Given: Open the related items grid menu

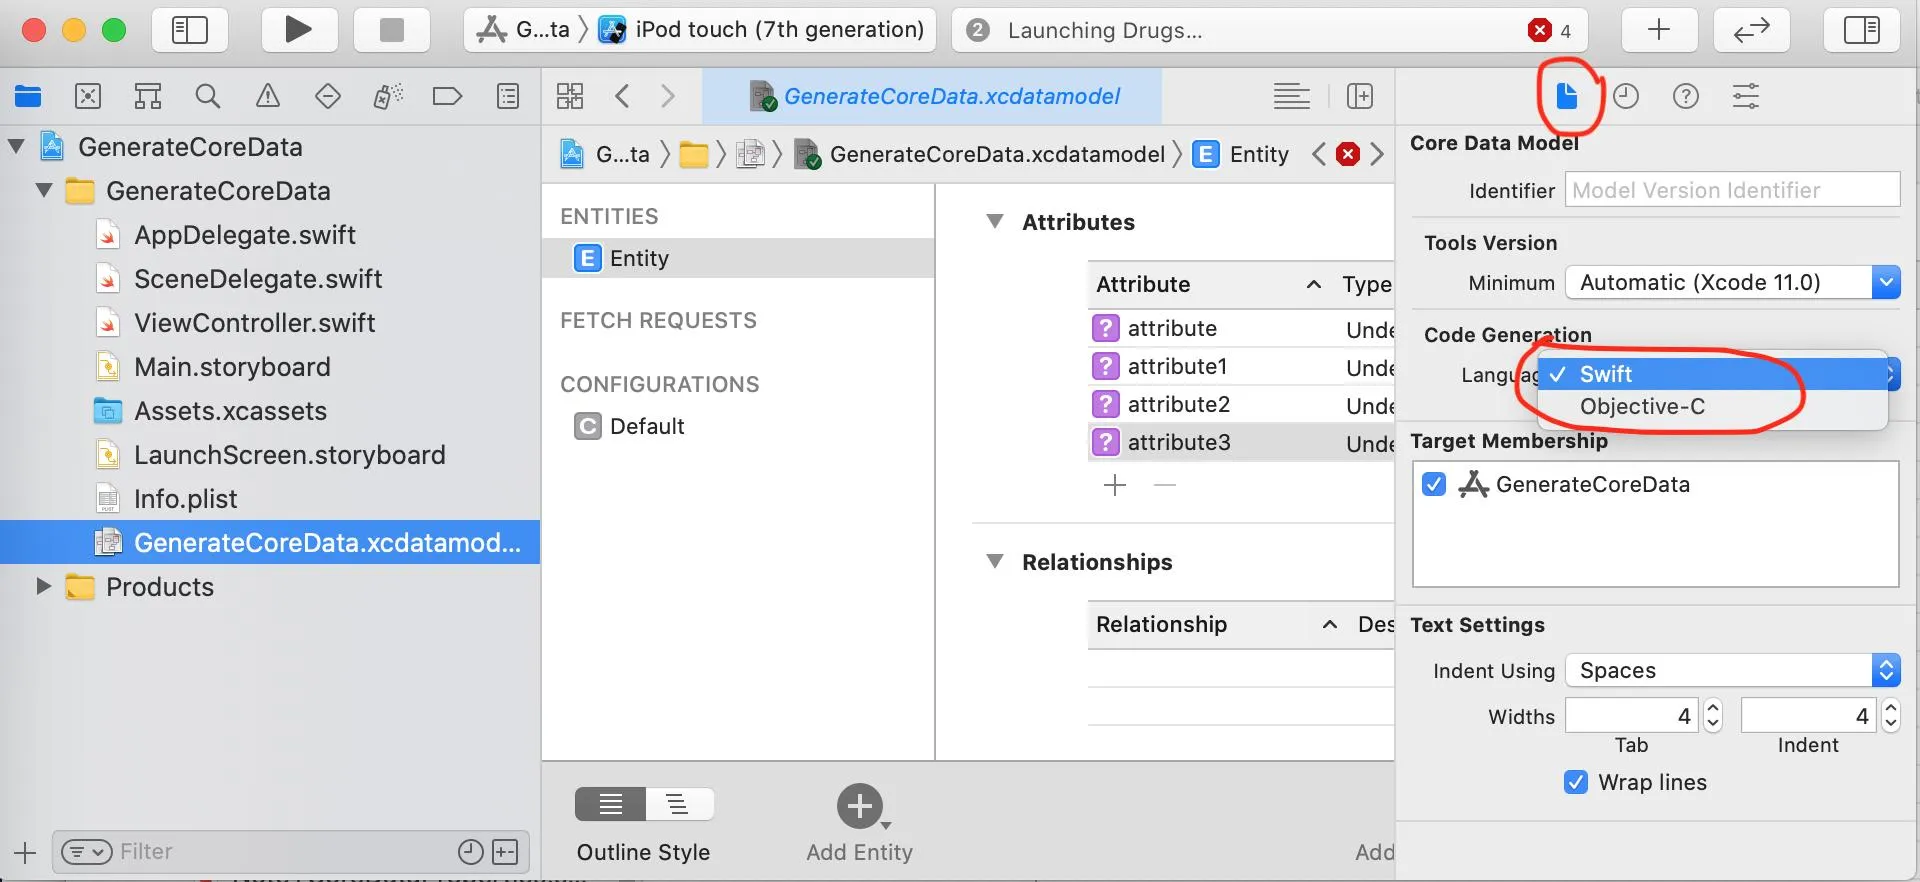Looking at the screenshot, I should point(570,96).
